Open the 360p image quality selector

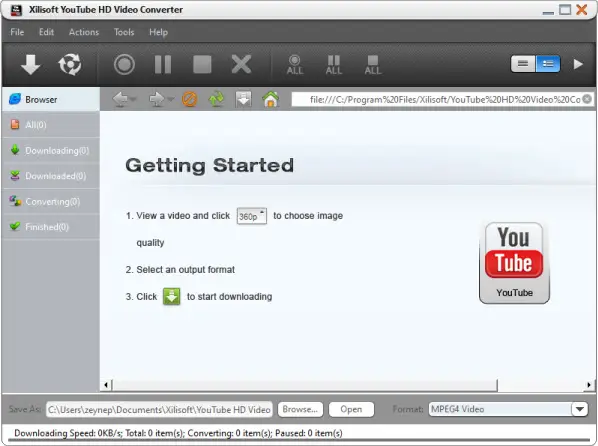point(252,216)
